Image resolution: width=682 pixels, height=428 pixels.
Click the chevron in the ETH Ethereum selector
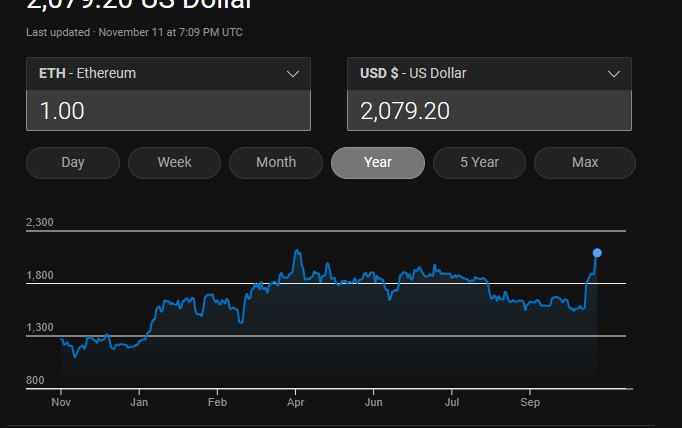[x=293, y=74]
